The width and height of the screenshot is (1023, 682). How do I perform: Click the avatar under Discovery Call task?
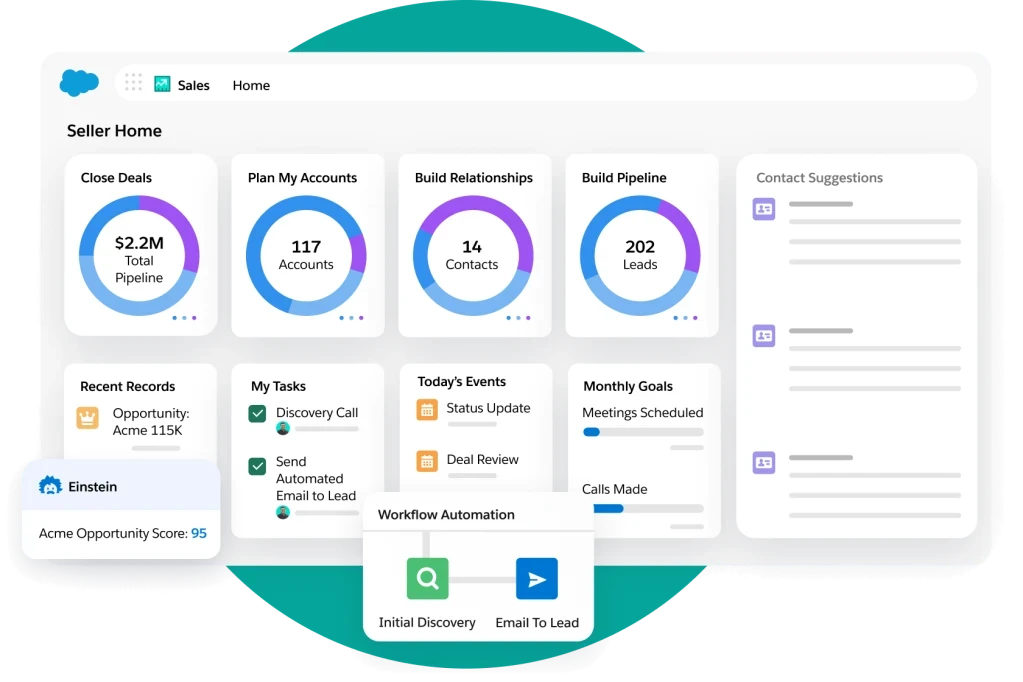tap(284, 428)
